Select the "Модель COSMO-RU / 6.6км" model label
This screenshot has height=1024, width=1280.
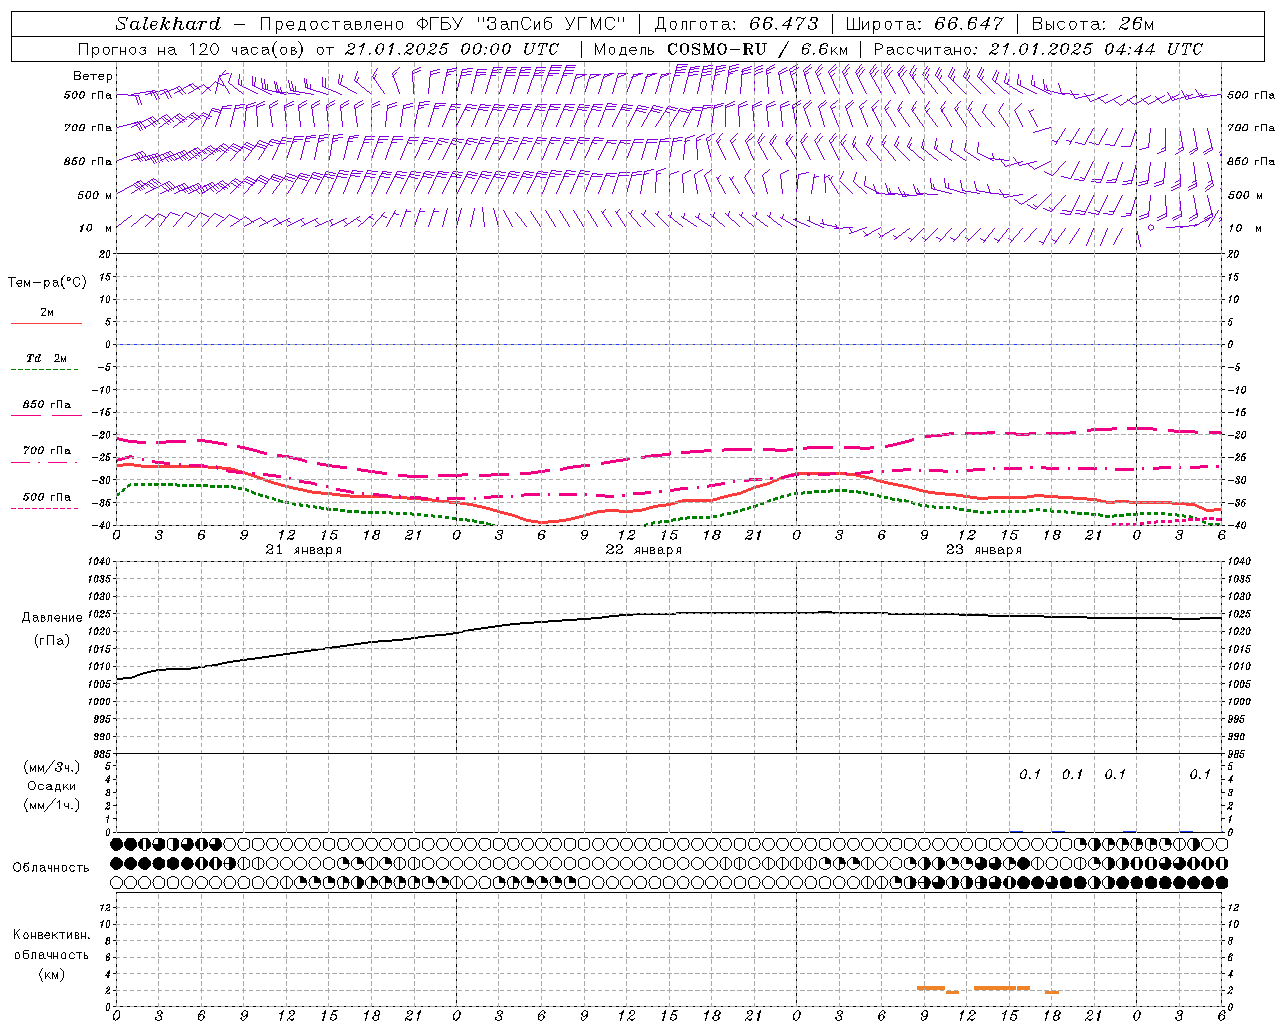720,49
